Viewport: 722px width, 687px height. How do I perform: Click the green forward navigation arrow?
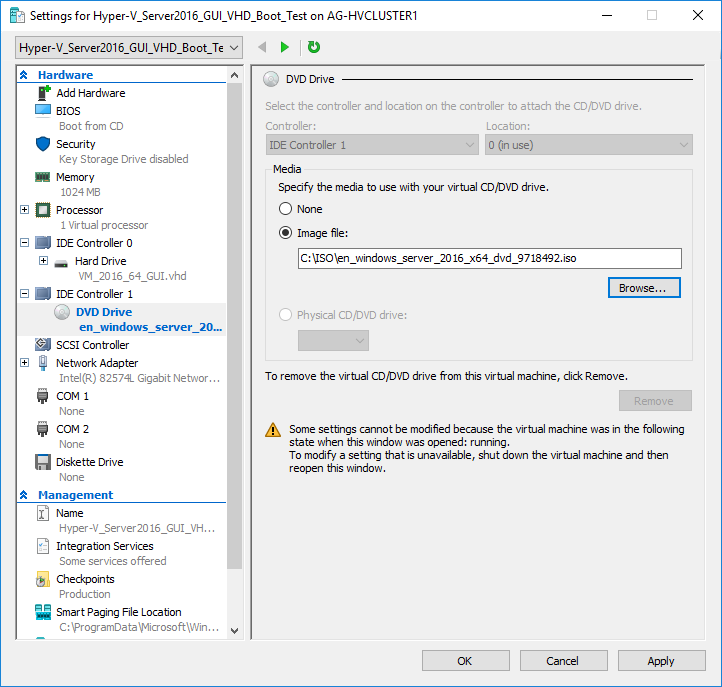(285, 47)
